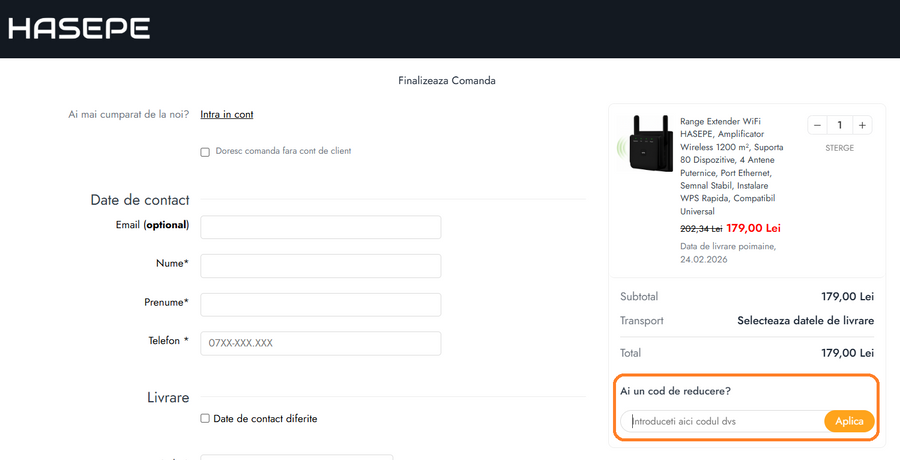900x460 pixels.
Task: Remove the product using STERGE
Action: coord(839,148)
